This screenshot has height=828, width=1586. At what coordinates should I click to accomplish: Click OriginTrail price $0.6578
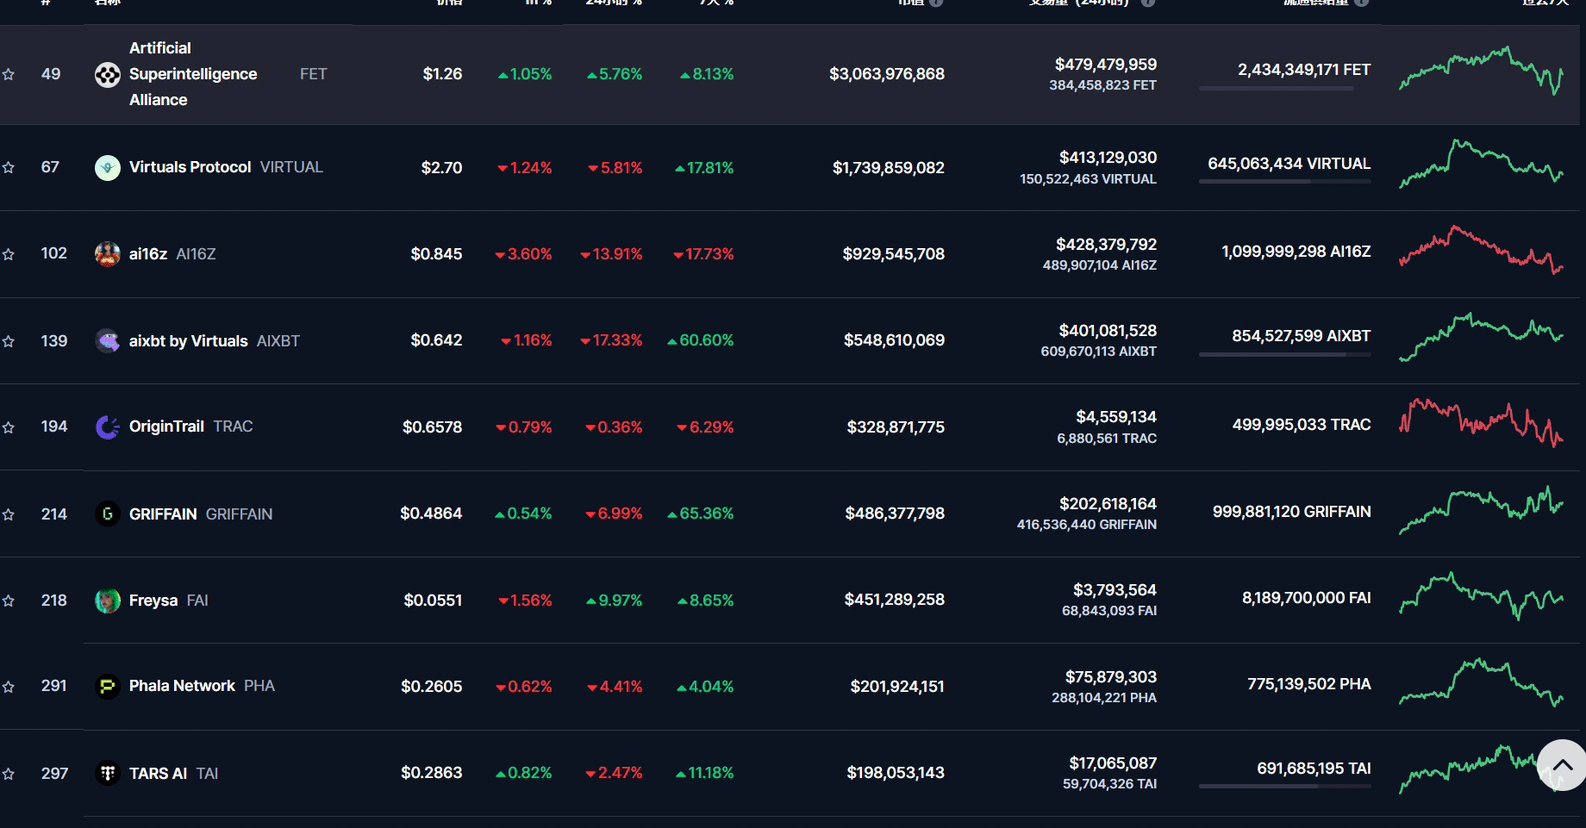(432, 427)
